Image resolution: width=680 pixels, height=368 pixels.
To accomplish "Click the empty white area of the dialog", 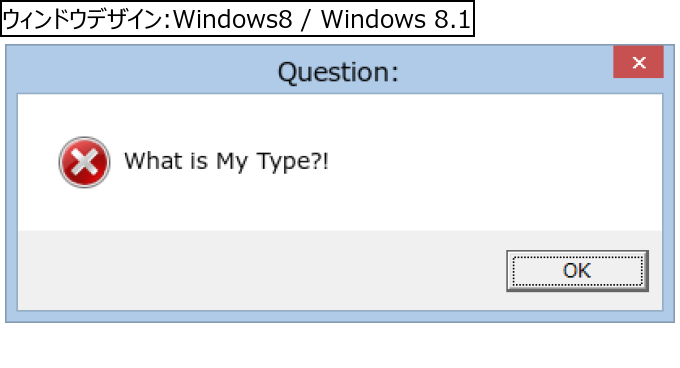I will 477,163.
